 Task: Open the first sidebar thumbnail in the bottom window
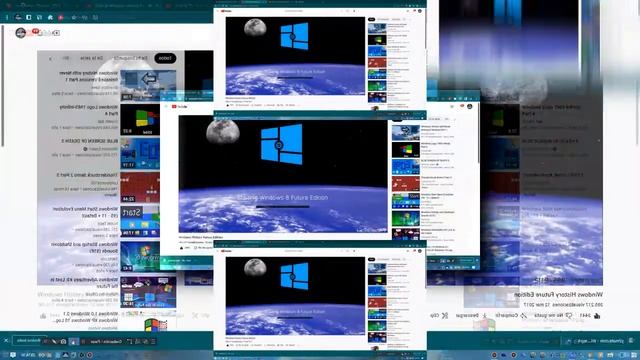(x=377, y=268)
